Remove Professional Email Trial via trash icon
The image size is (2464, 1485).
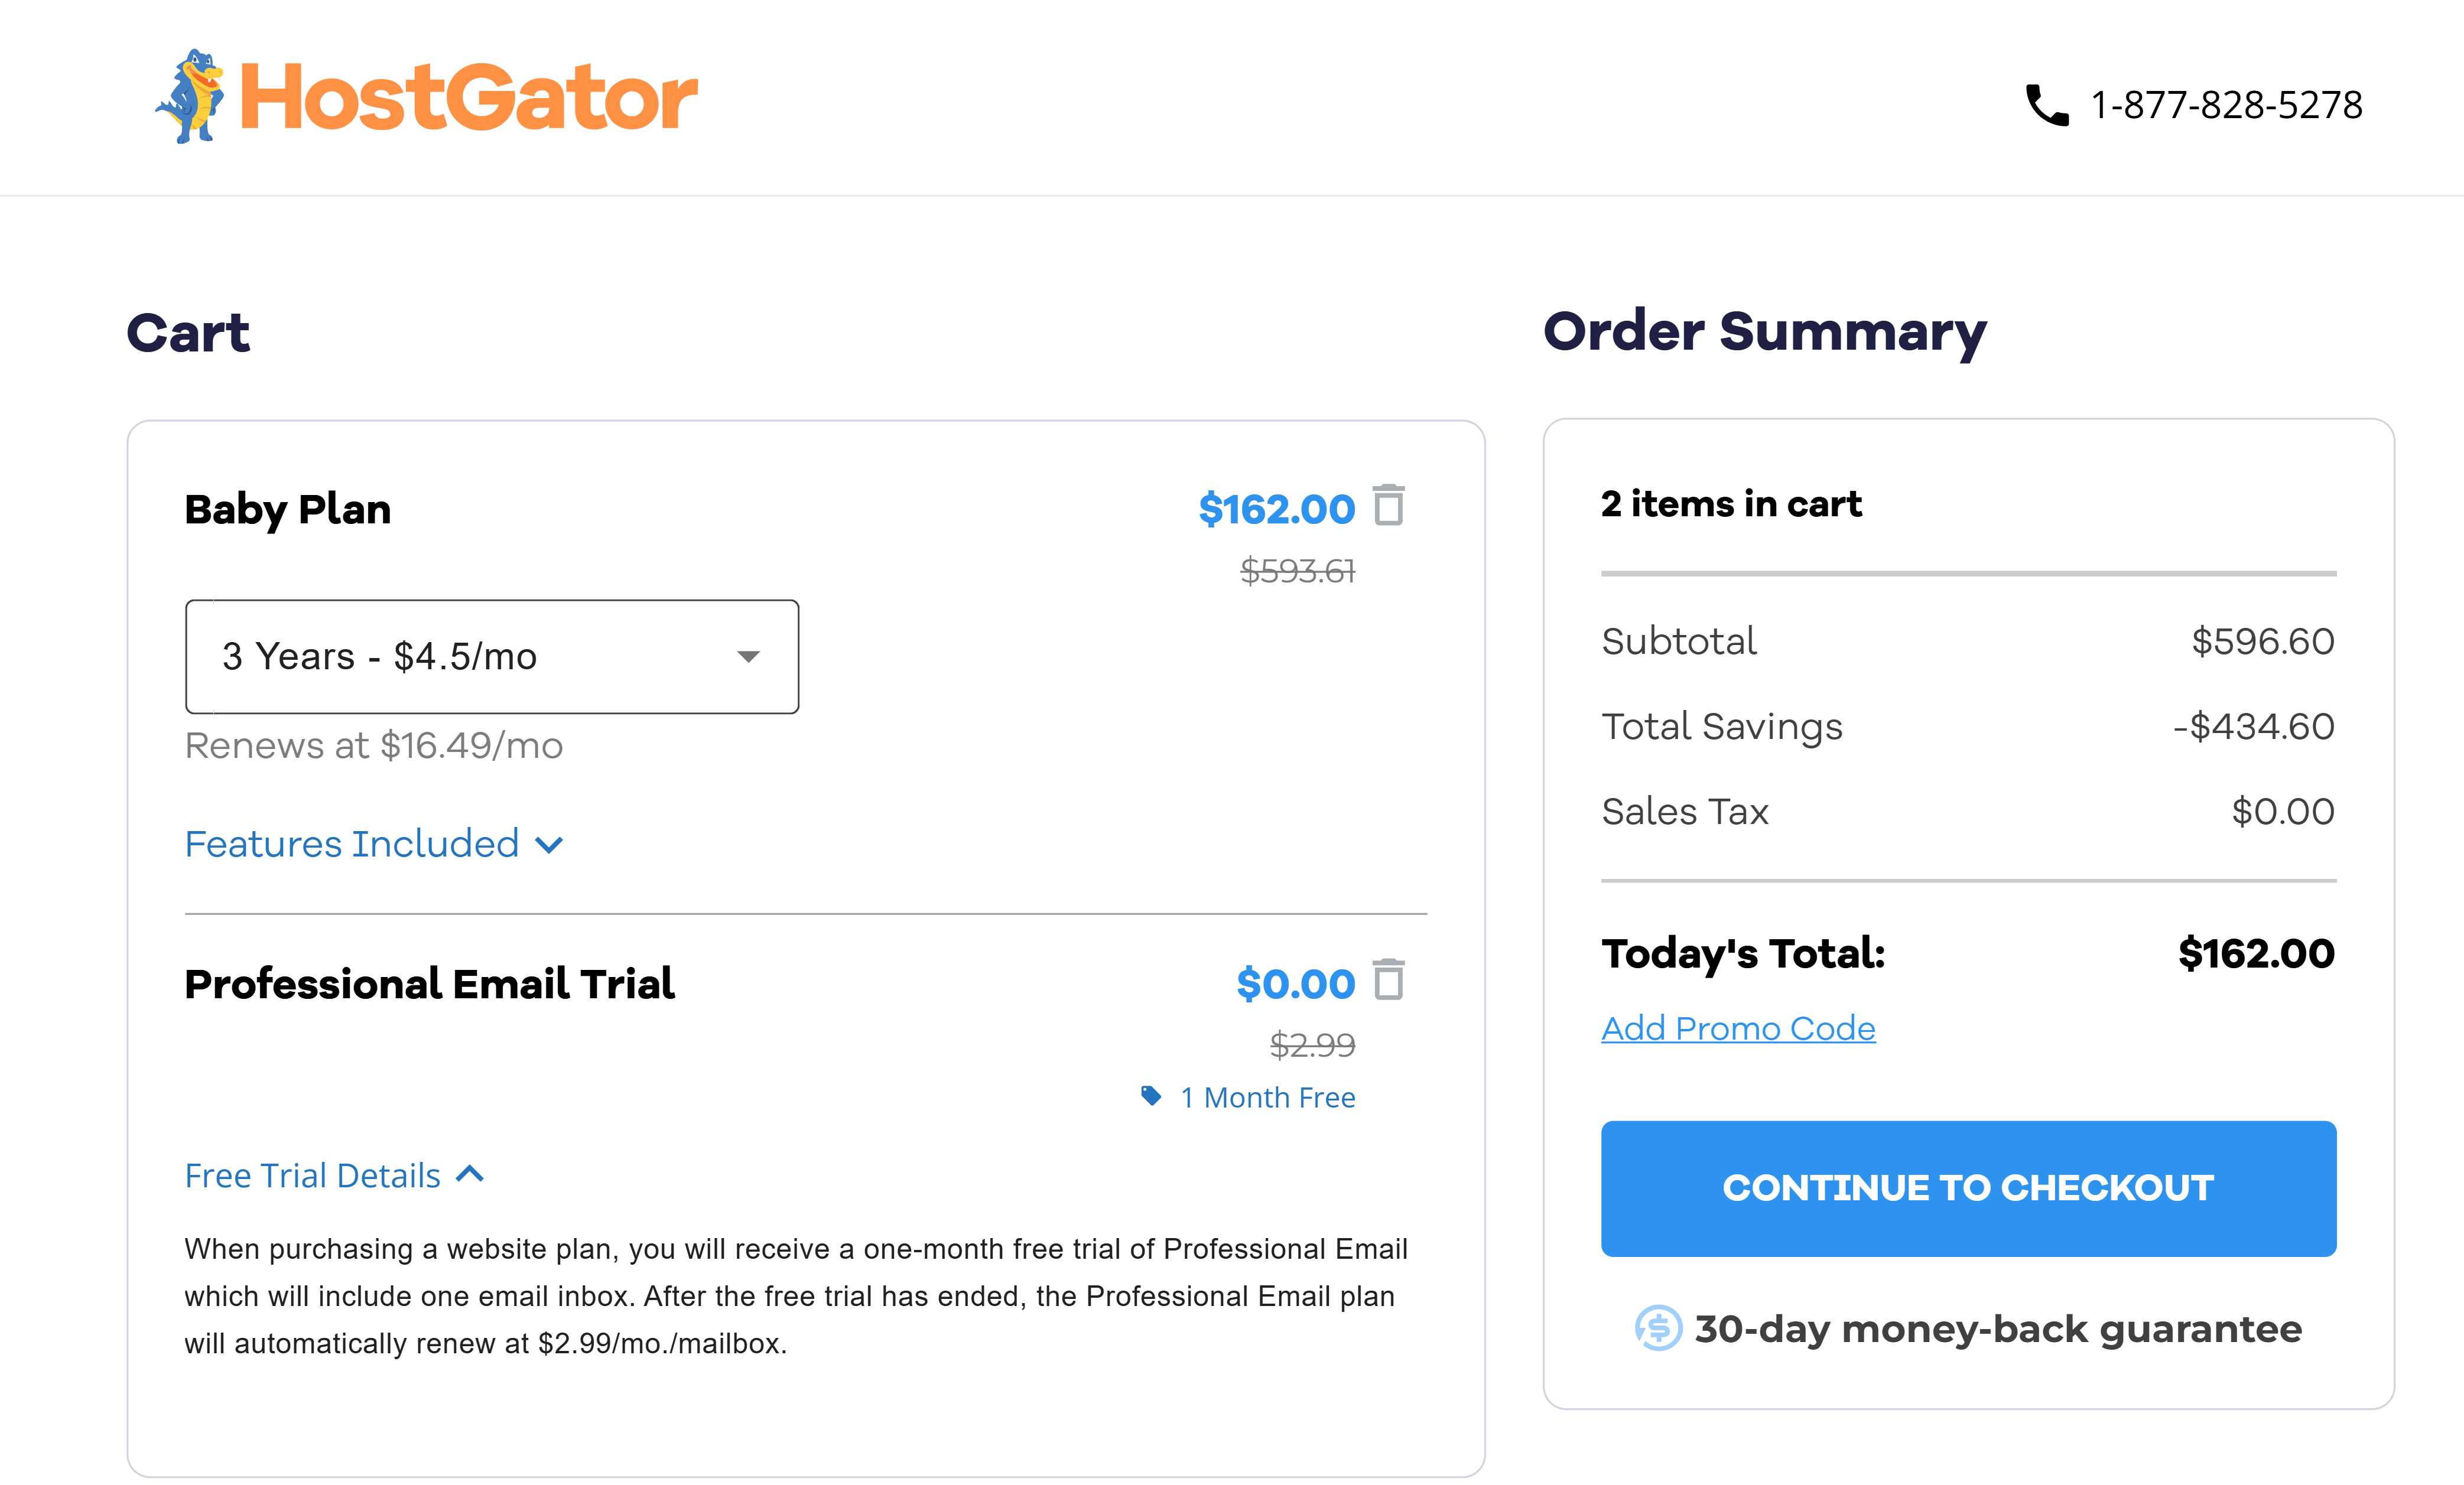click(1388, 979)
